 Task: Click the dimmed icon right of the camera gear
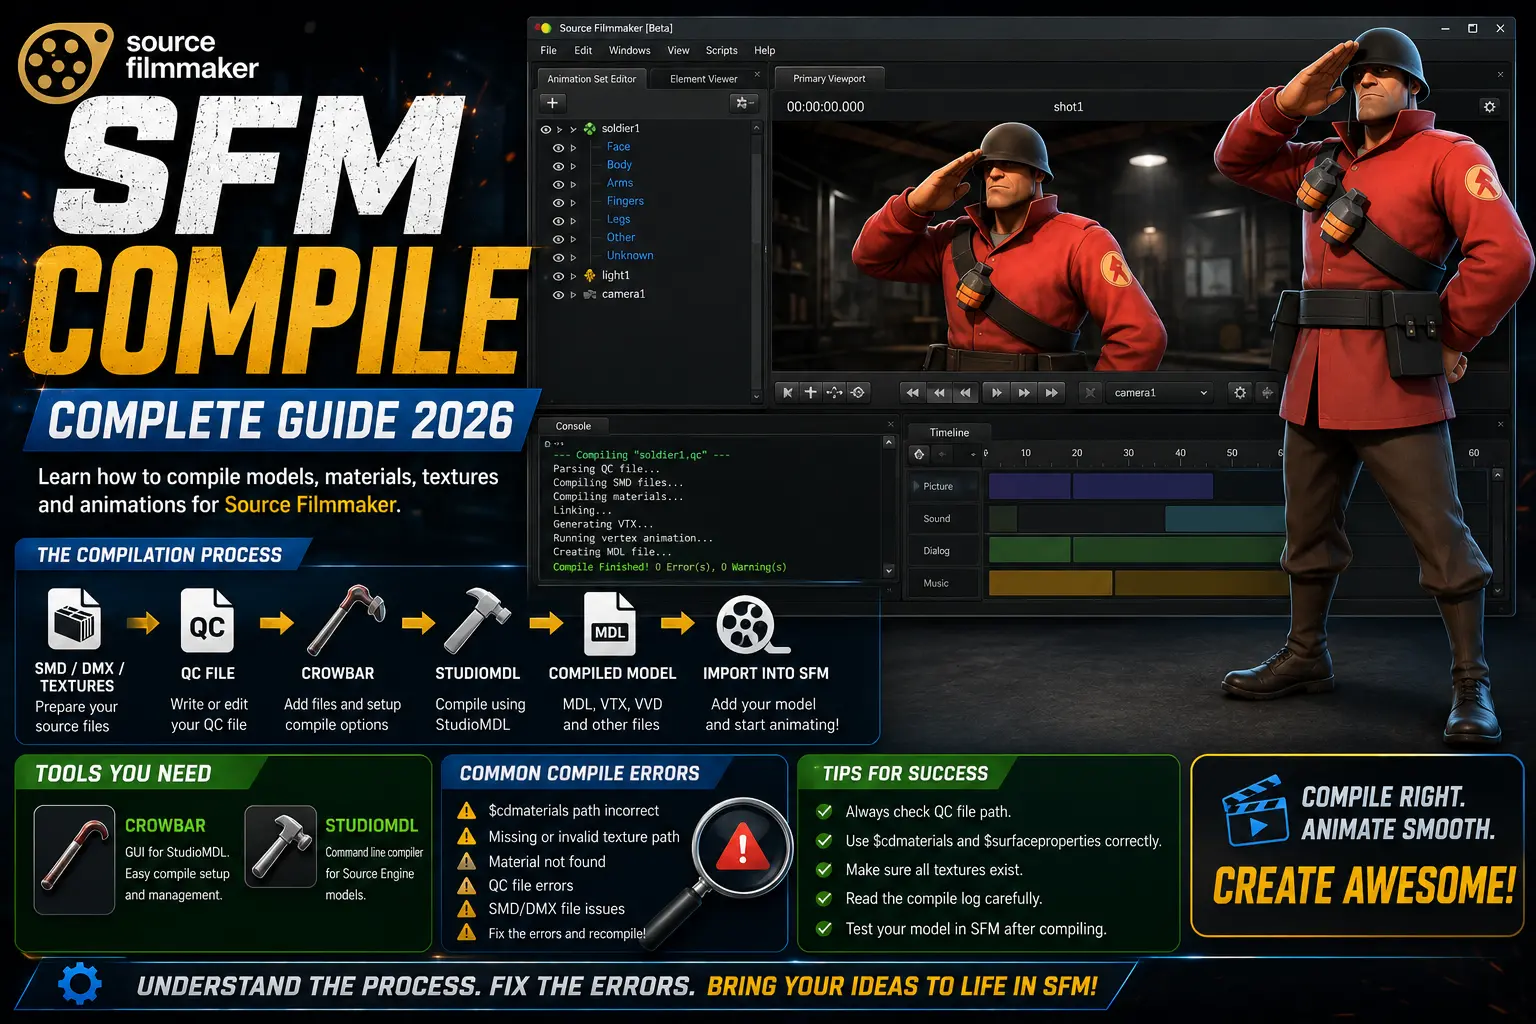click(x=1267, y=393)
